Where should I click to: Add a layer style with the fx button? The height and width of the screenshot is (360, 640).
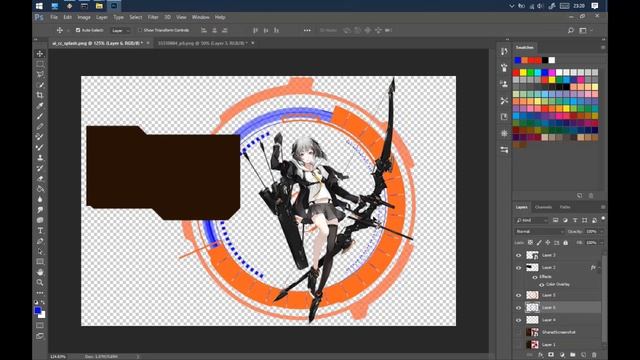[540, 355]
